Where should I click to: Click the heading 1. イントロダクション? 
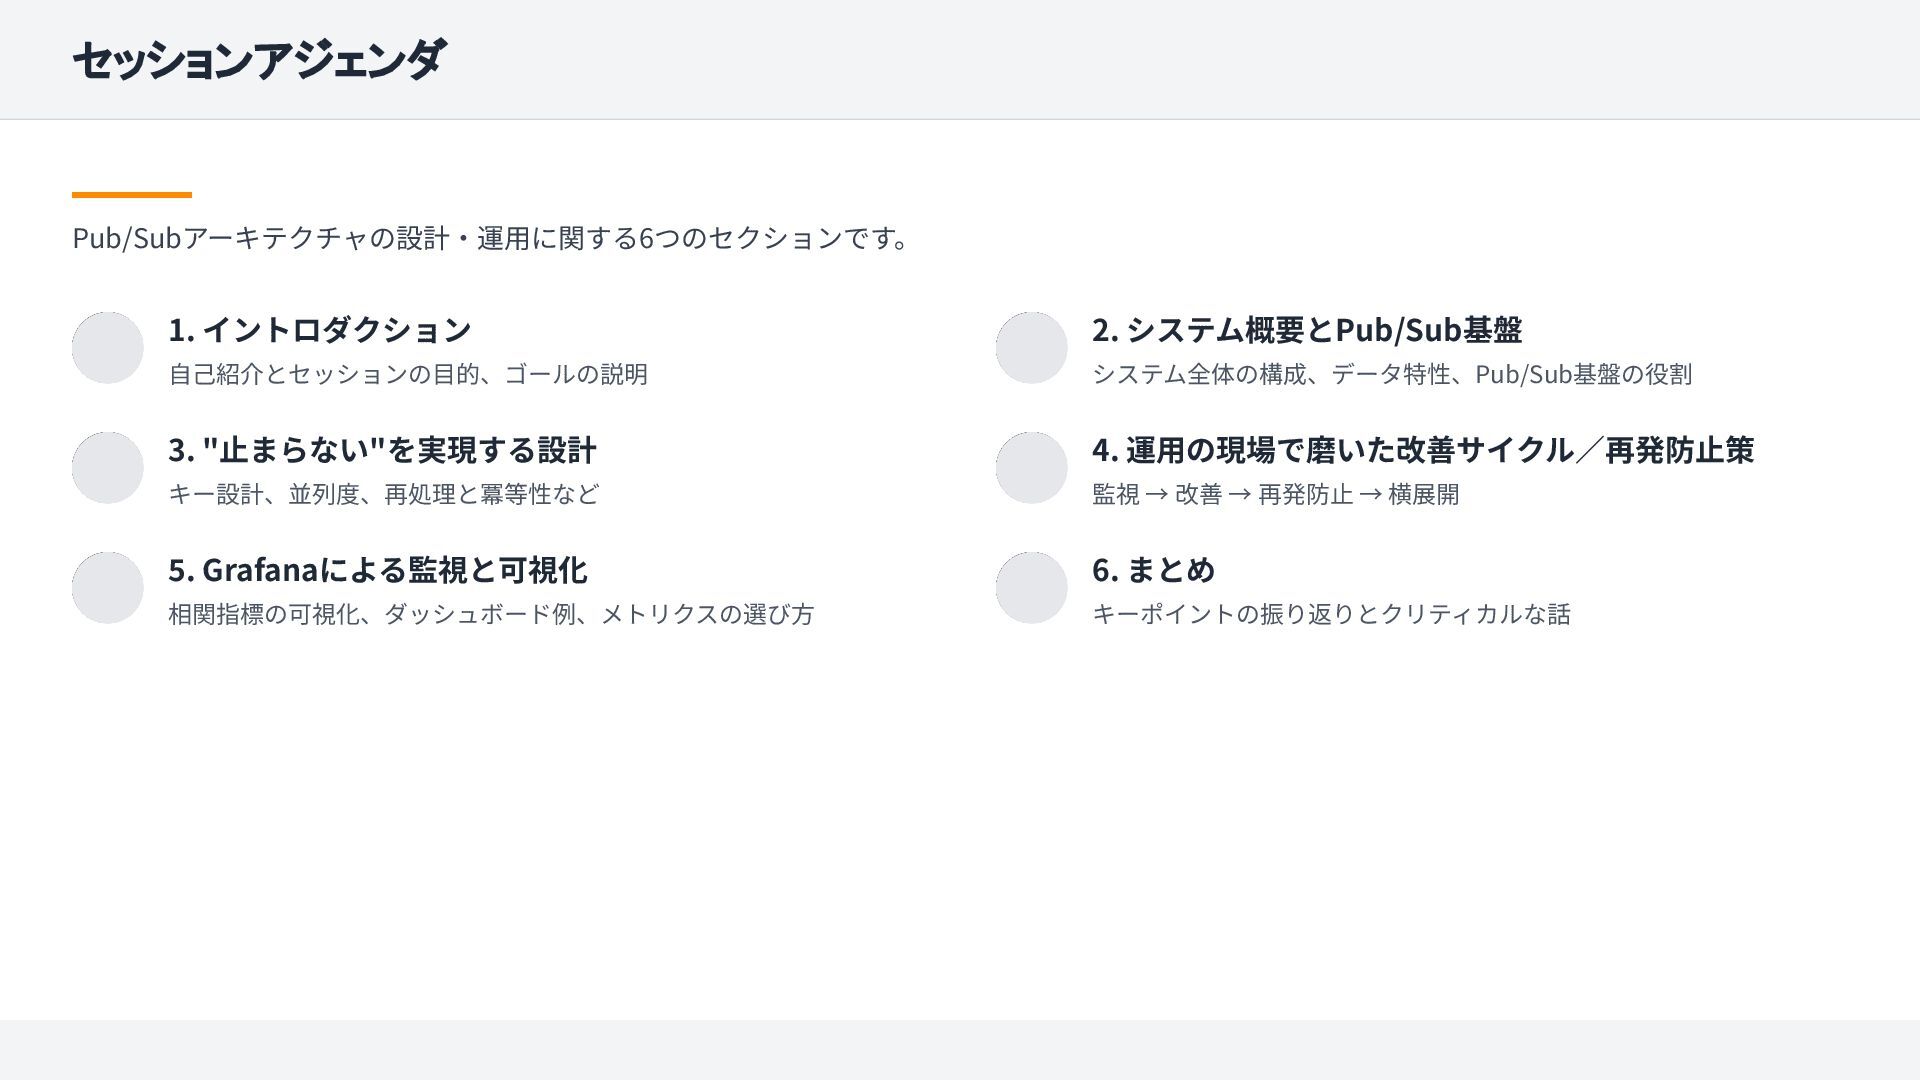320,329
